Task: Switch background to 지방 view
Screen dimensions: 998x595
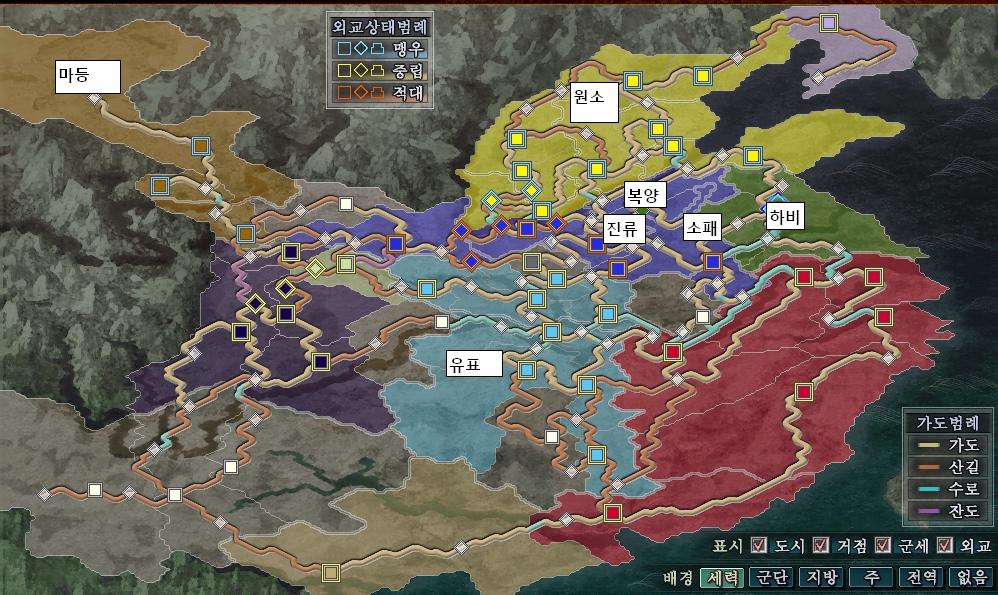Action: click(x=824, y=577)
